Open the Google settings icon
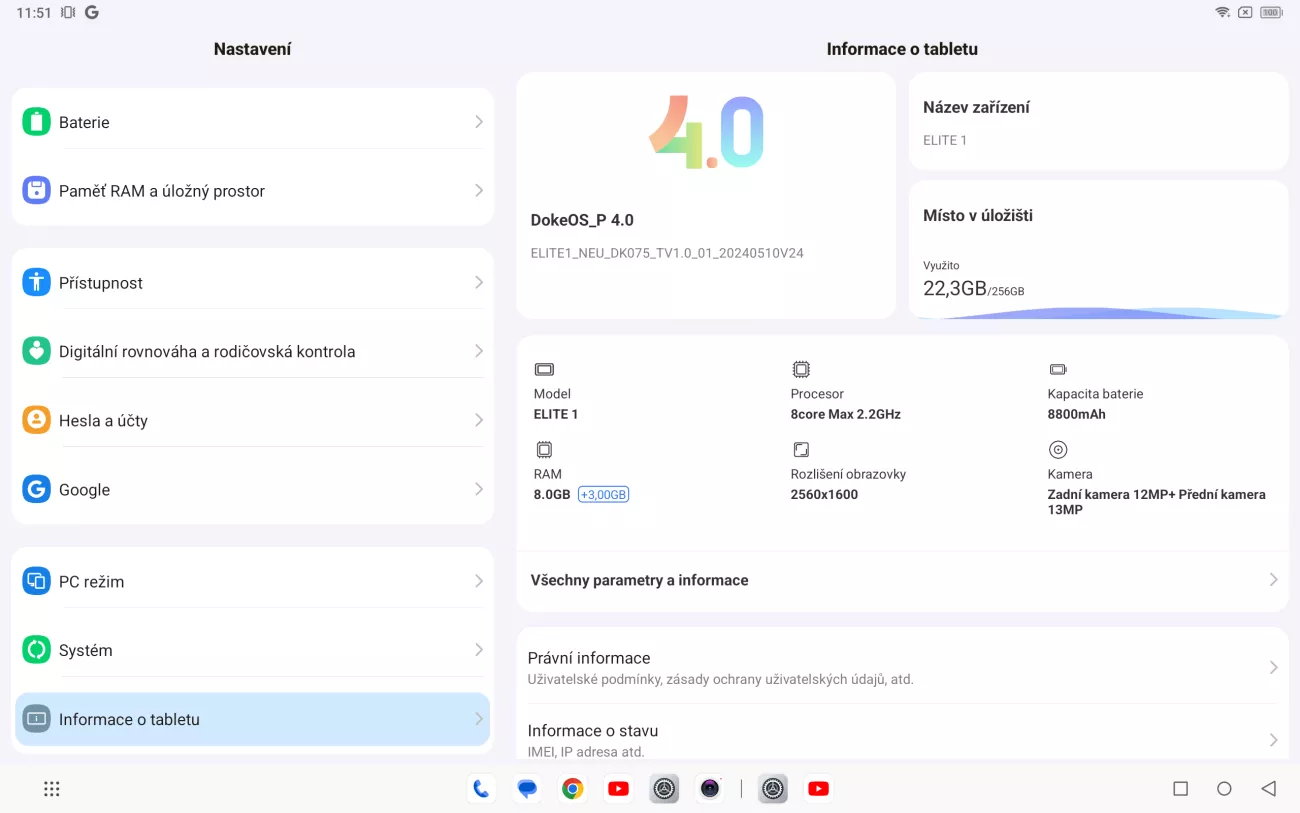Image resolution: width=1300 pixels, height=813 pixels. 37,490
